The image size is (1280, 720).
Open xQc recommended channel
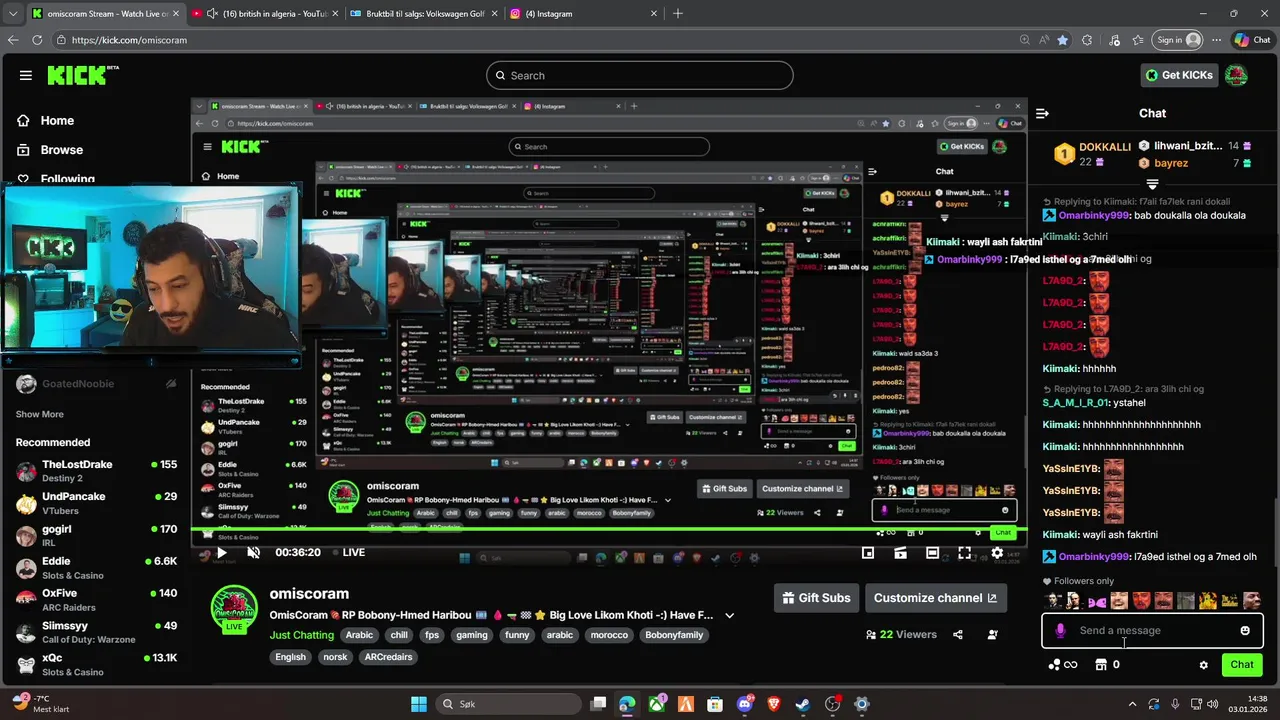tap(96, 663)
